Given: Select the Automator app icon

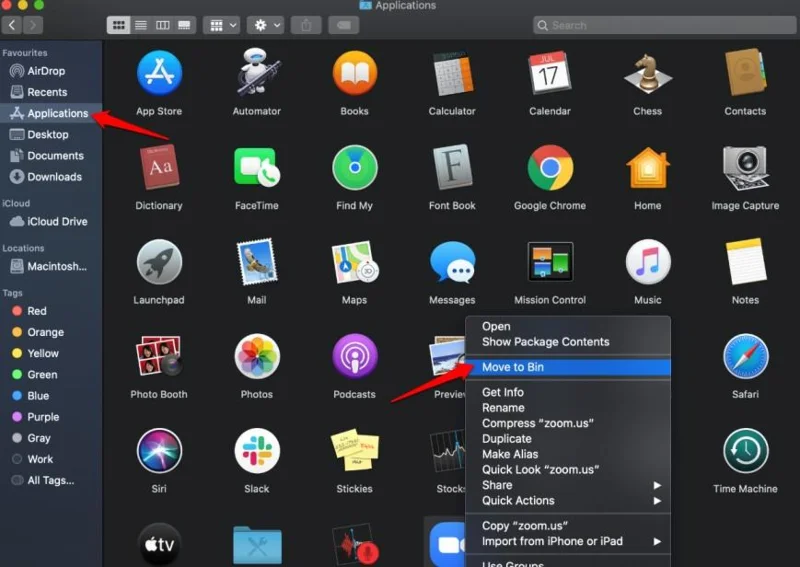Looking at the screenshot, I should pos(257,72).
